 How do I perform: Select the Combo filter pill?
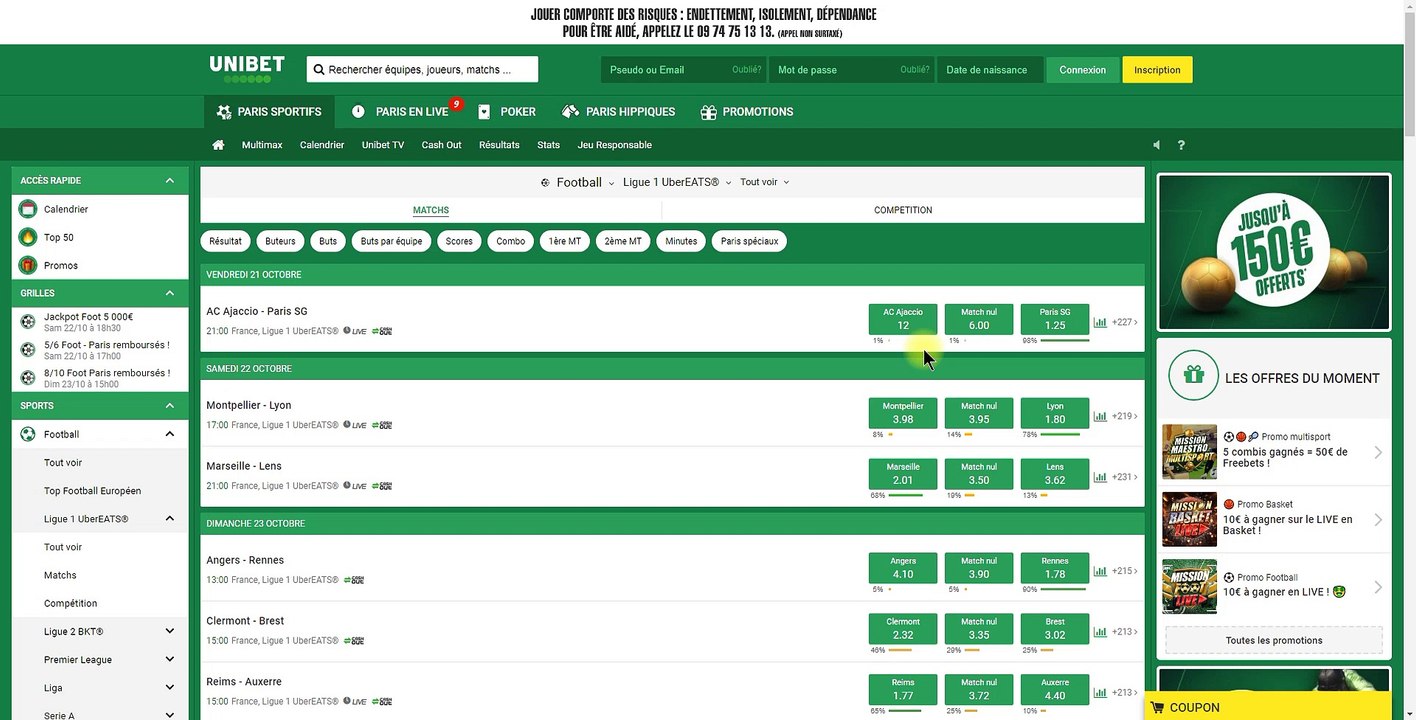pyautogui.click(x=510, y=241)
